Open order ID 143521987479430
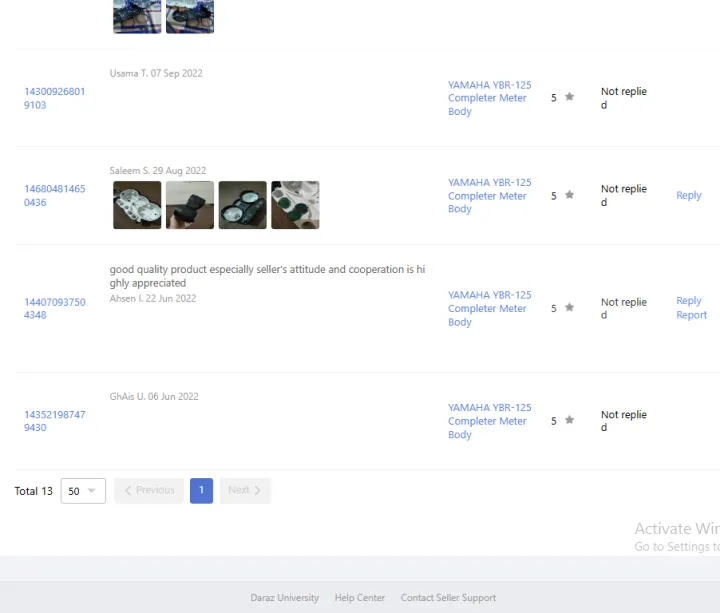 (x=55, y=421)
